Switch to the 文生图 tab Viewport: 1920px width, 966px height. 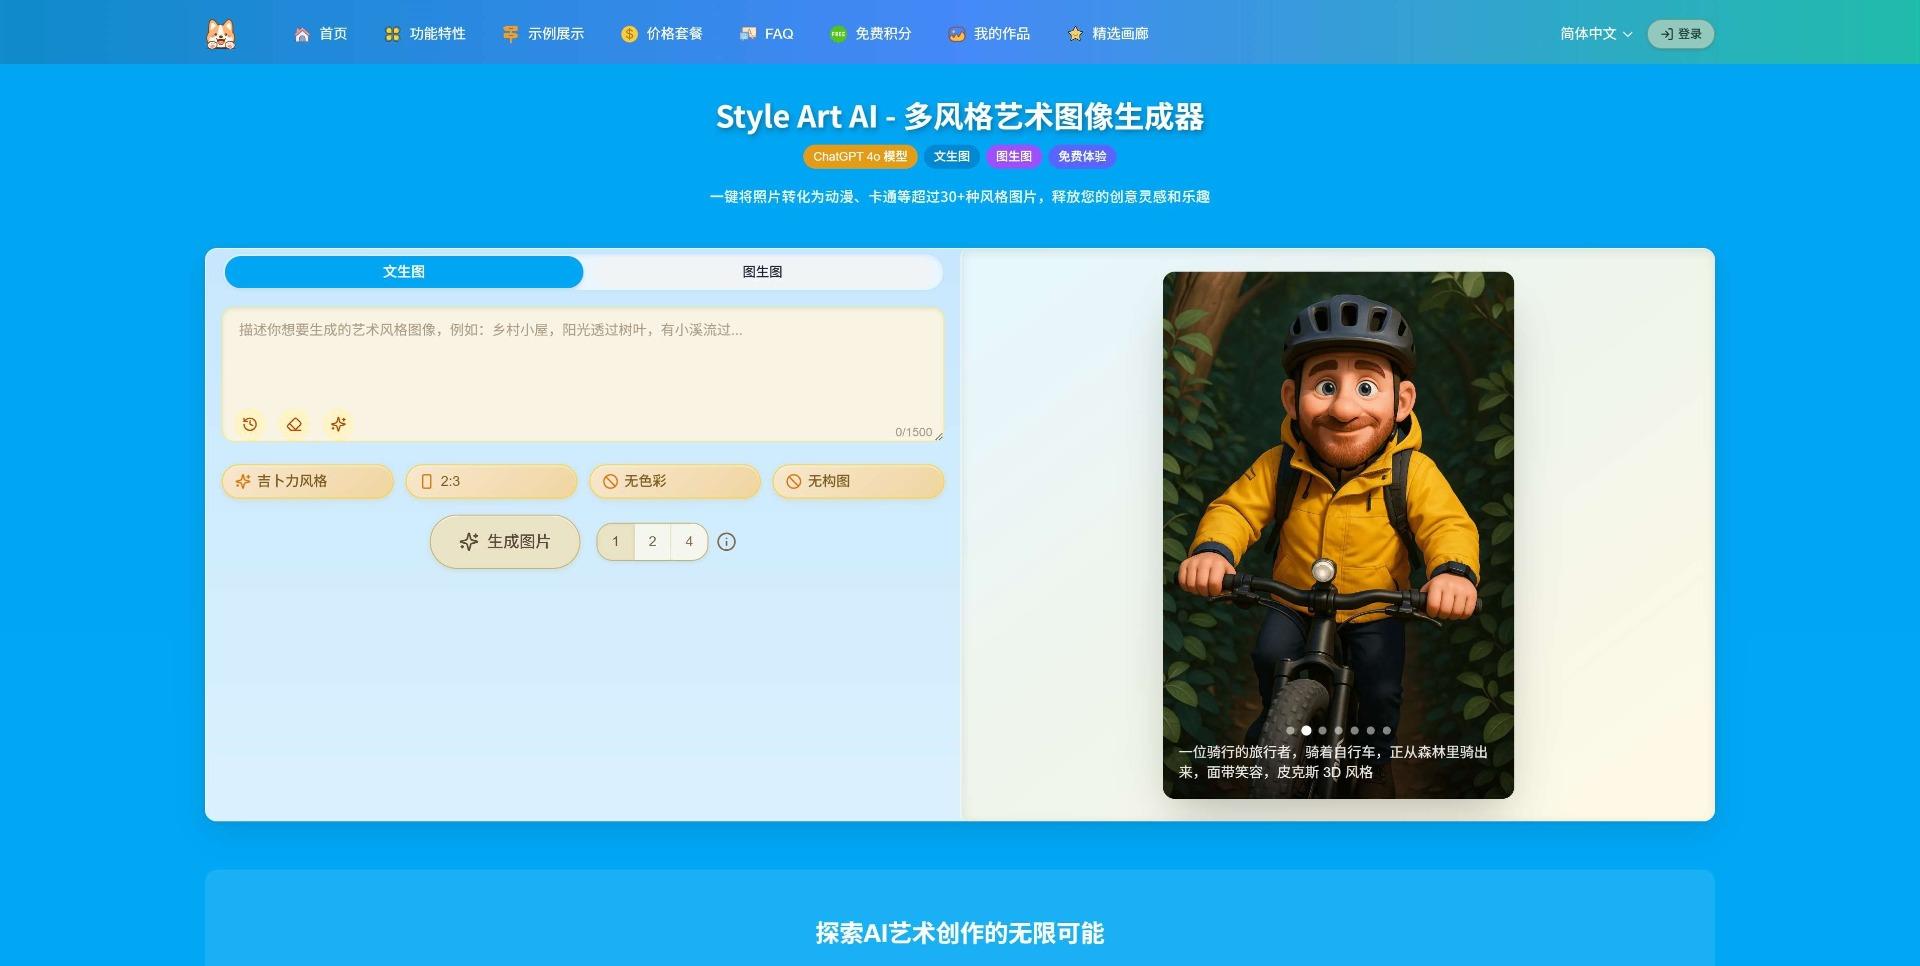[x=404, y=272]
